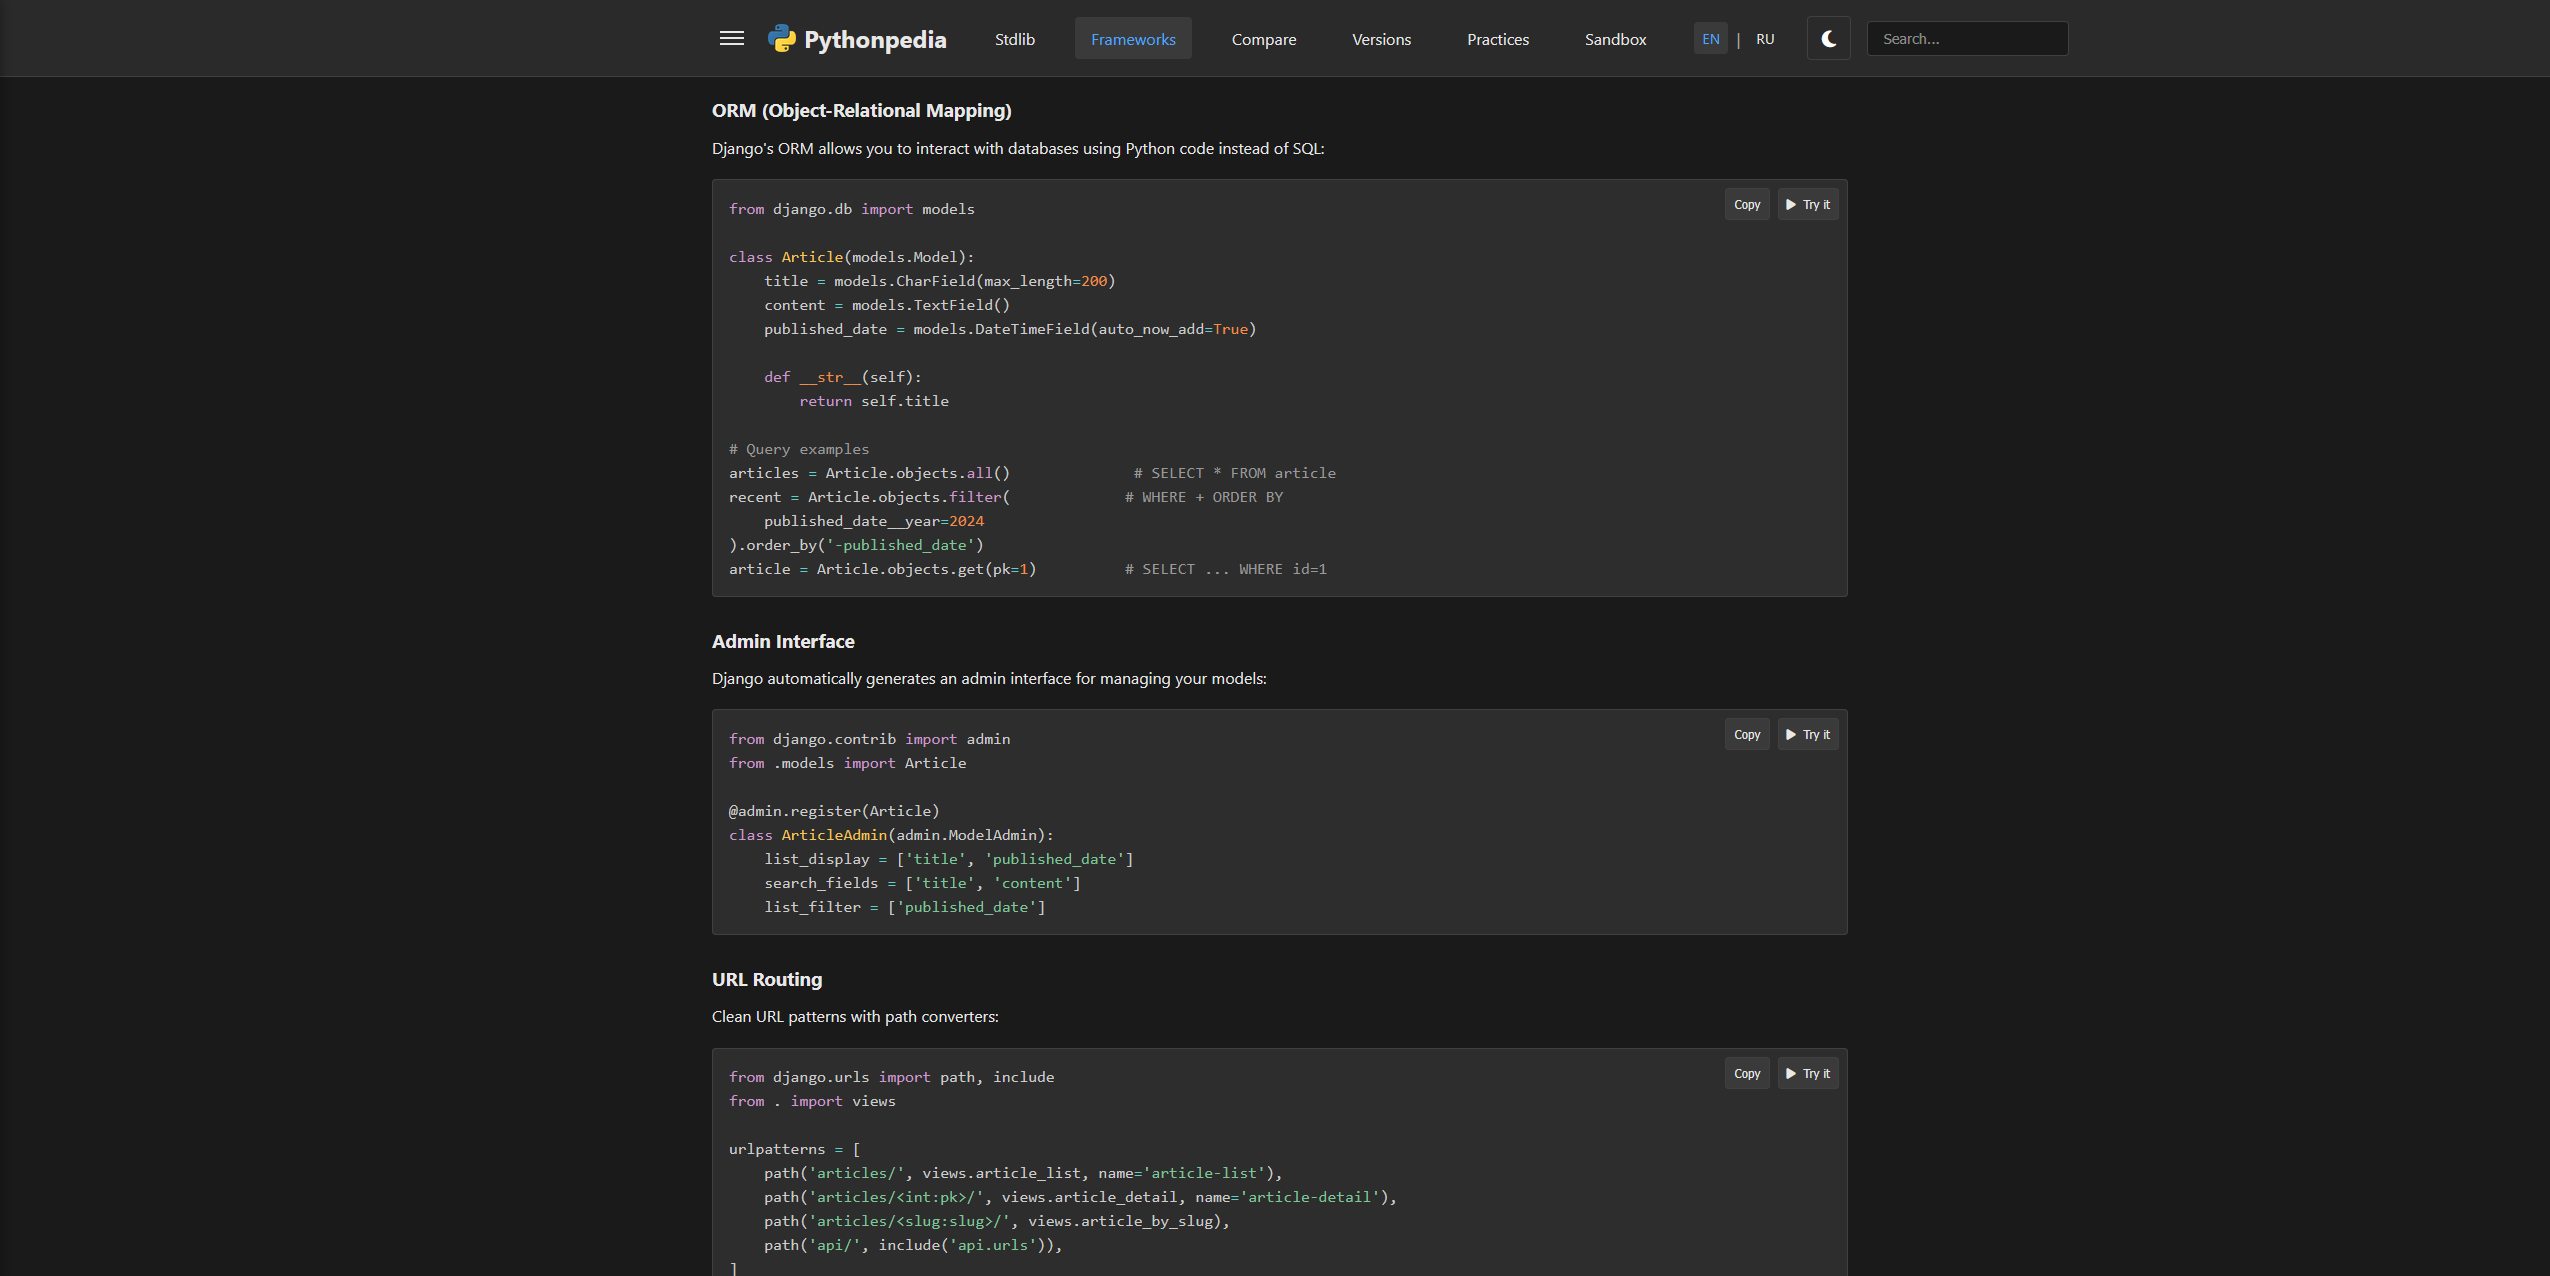Screen dimensions: 2550x1276
Task: Open the Compare page
Action: click(x=1263, y=39)
